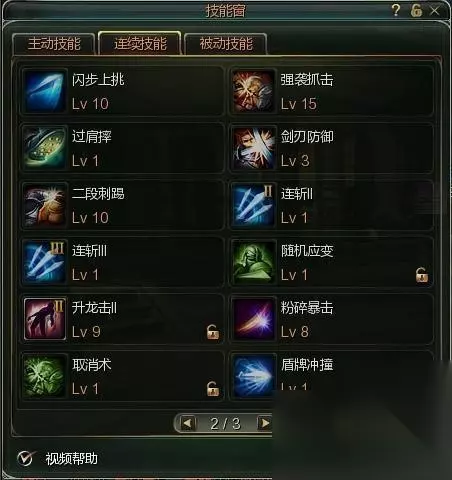Toggle the 视频帮助 checkbox
The image size is (452, 480).
[26, 458]
